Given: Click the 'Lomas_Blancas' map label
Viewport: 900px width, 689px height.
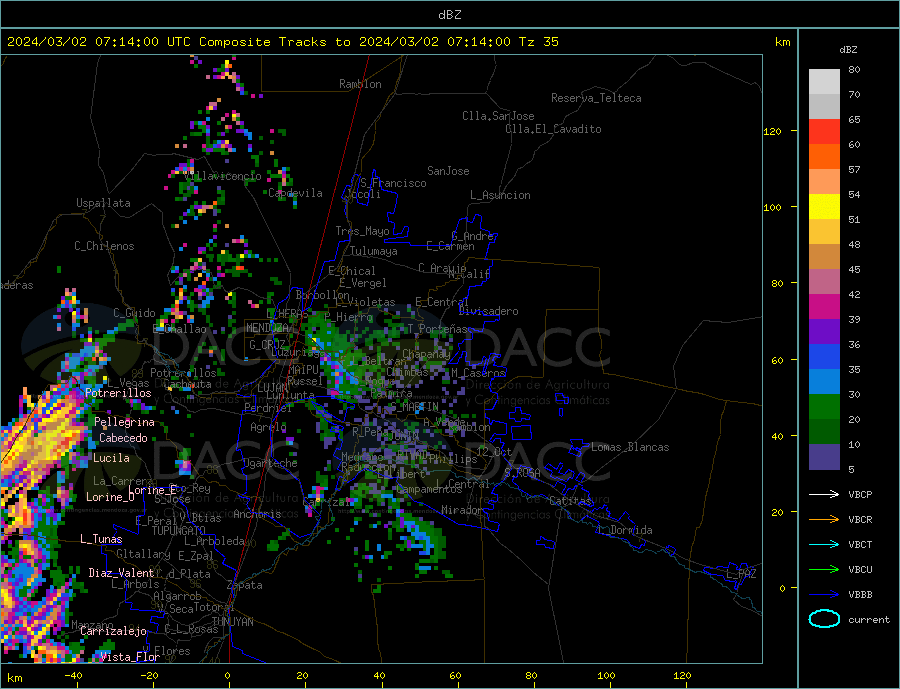Looking at the screenshot, I should [x=630, y=447].
